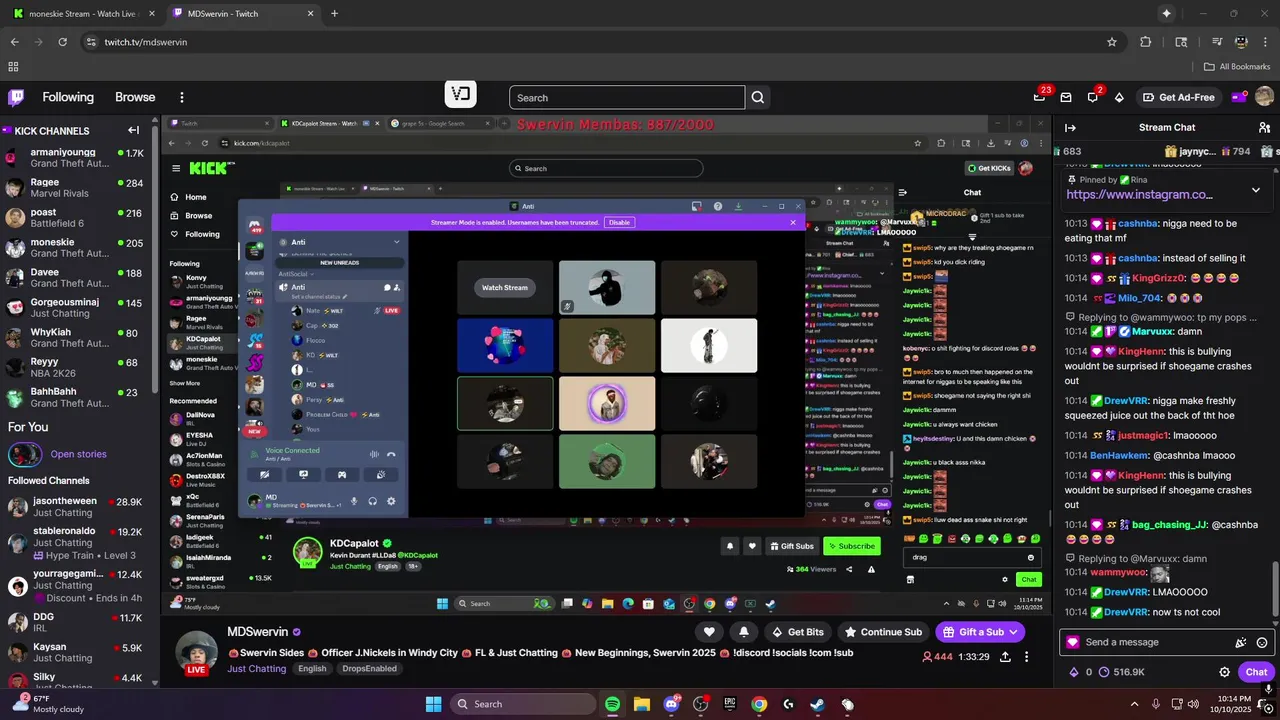Click the heart follow button for MDSwervin

coord(709,632)
